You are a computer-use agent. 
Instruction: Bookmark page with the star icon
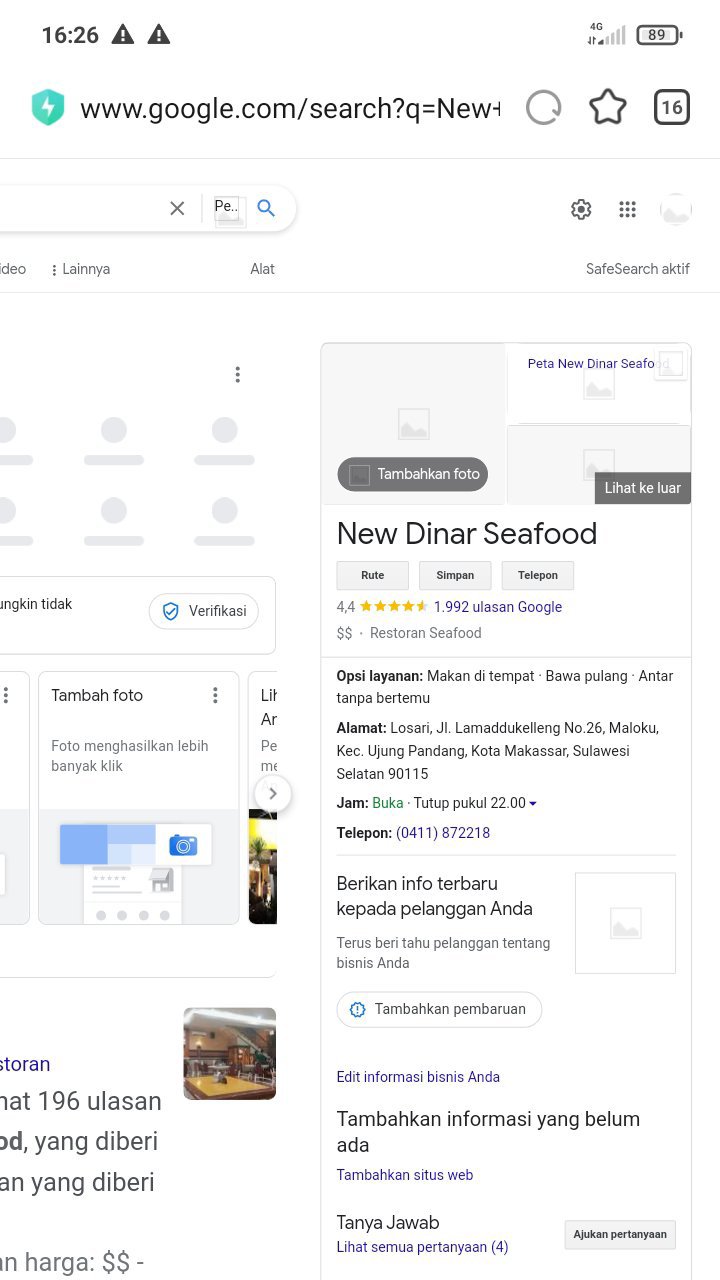click(608, 108)
